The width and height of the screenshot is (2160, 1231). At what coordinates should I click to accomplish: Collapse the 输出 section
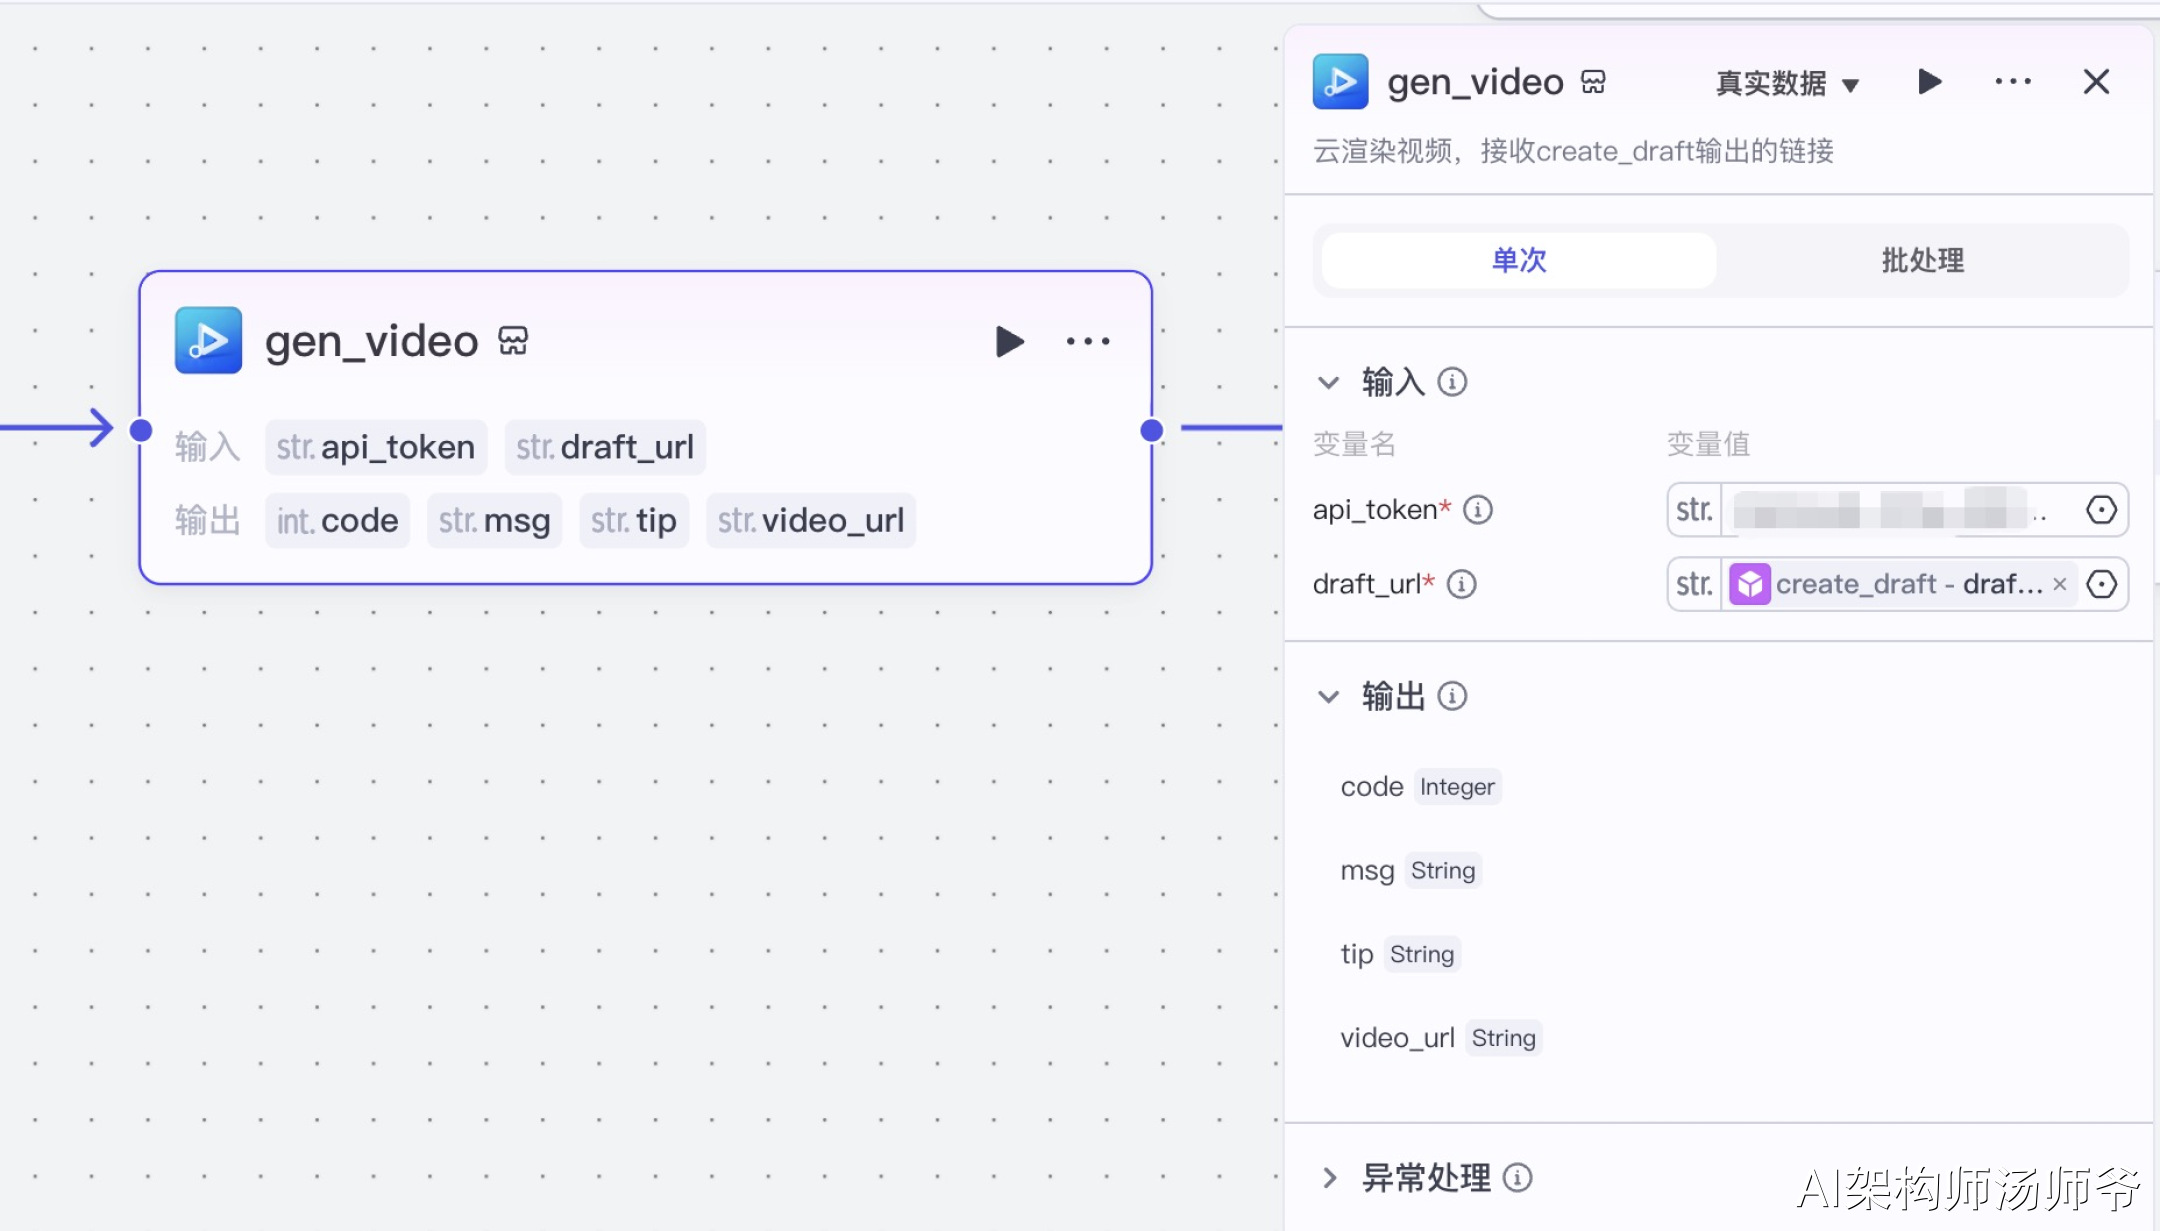1328,697
